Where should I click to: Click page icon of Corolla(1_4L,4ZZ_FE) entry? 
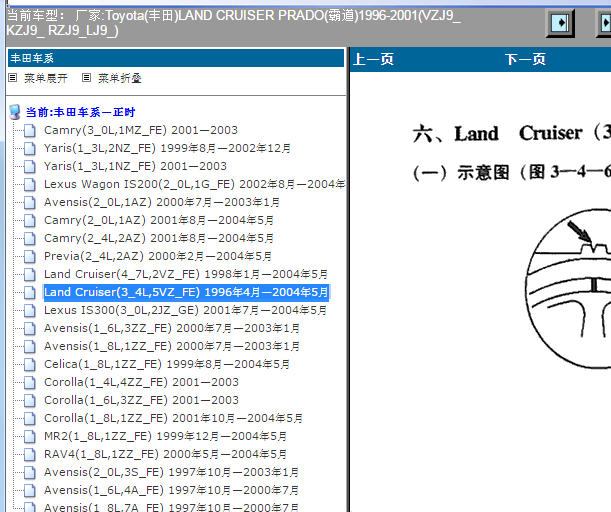(30, 382)
